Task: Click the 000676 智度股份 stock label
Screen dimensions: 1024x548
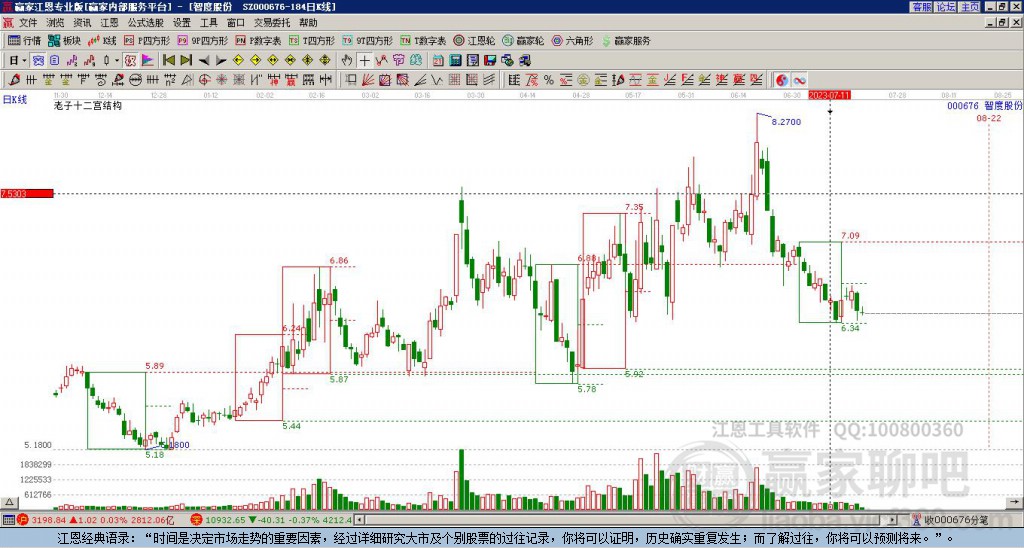Action: tap(985, 105)
